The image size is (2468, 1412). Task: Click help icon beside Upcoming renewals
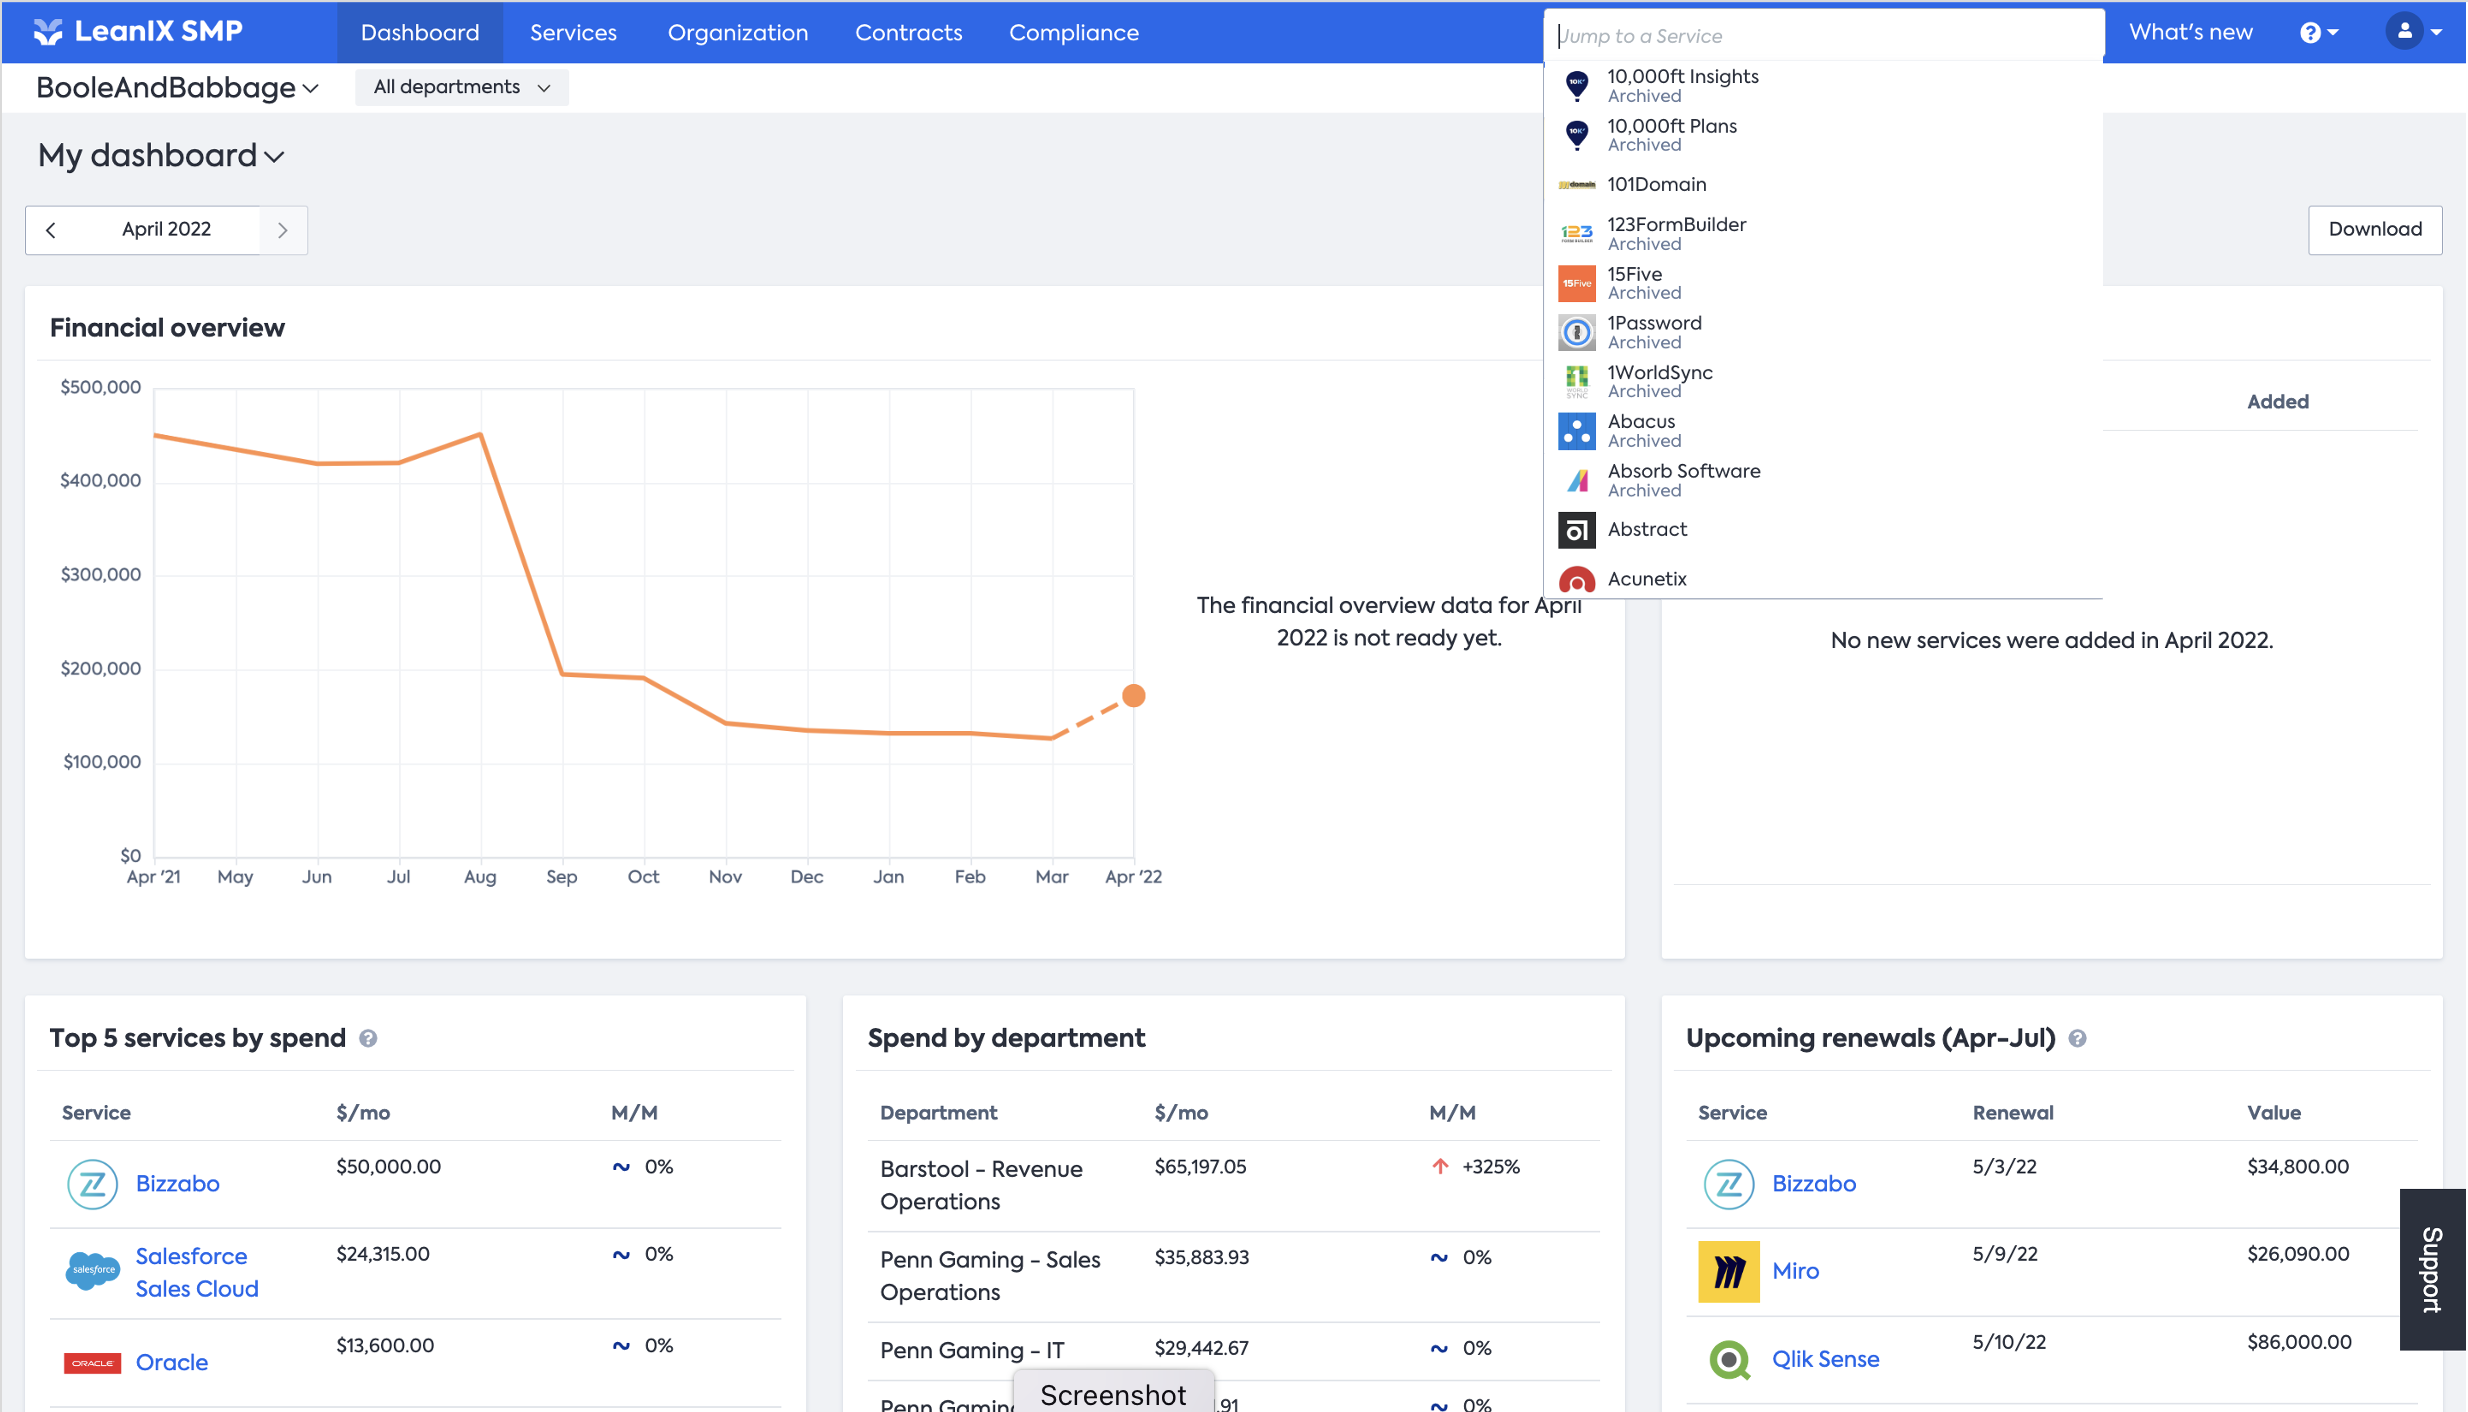(2077, 1039)
